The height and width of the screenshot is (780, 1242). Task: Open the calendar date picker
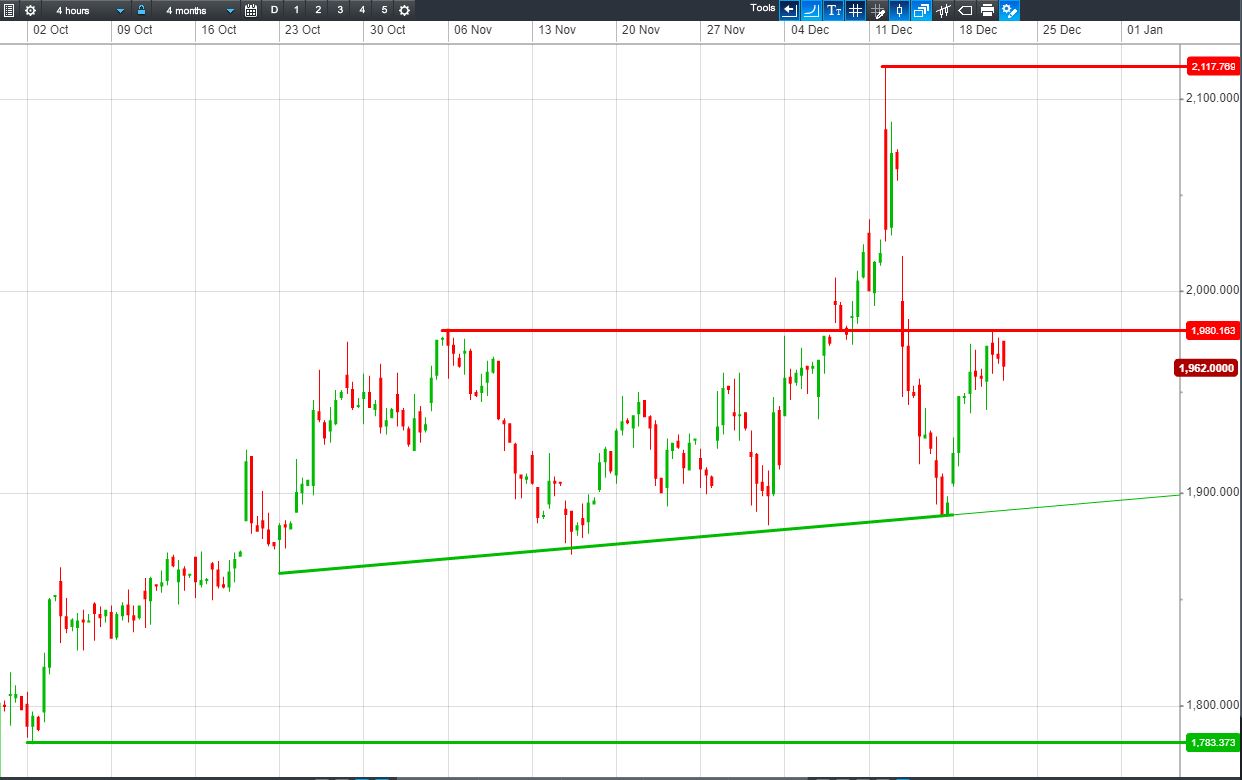click(x=251, y=10)
